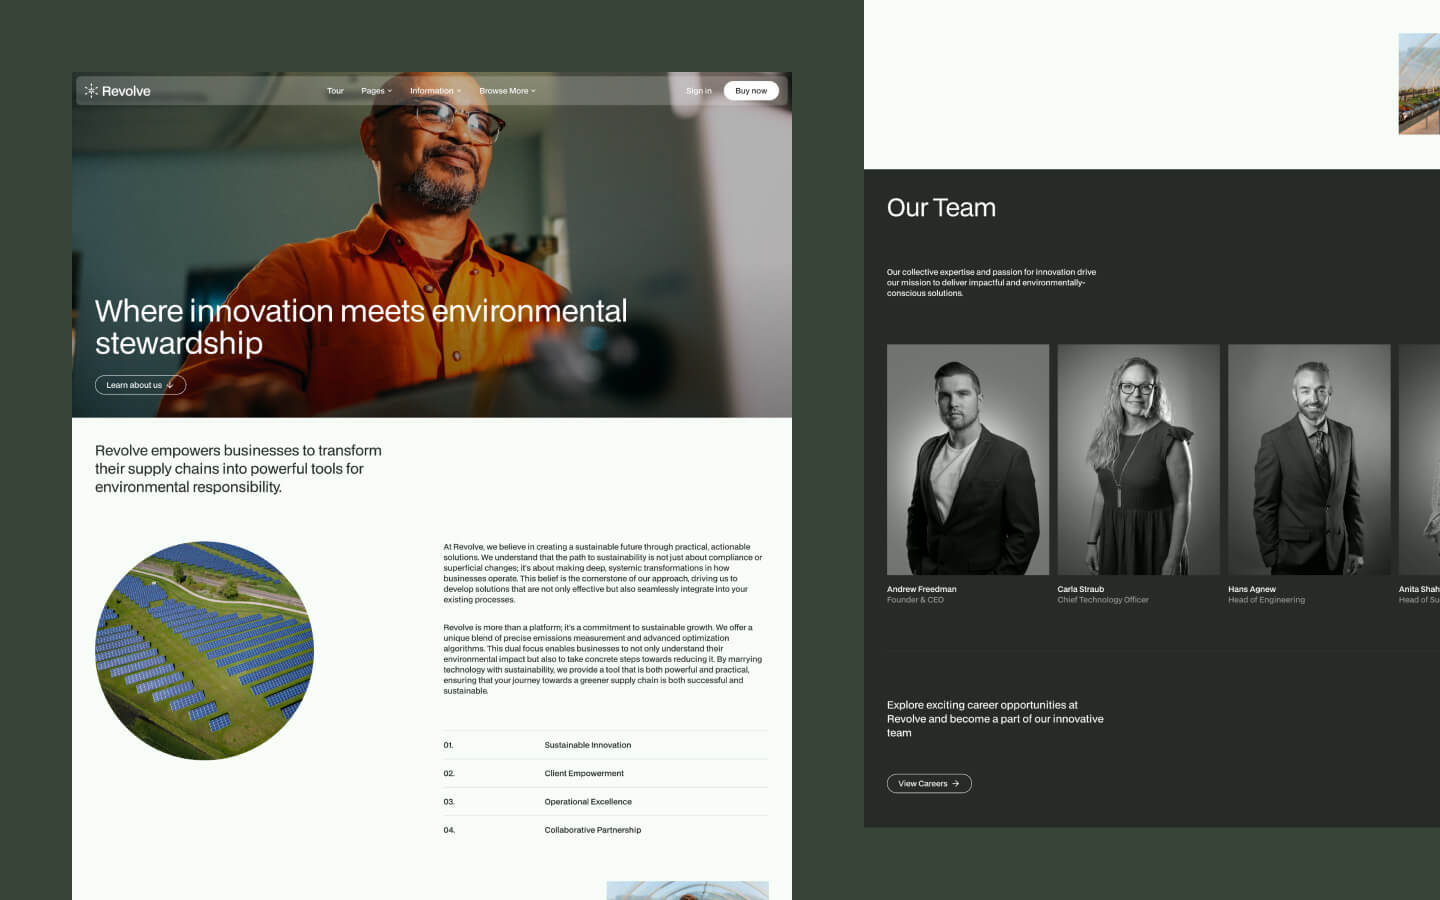Expand the Pages dropdown
The width and height of the screenshot is (1440, 900).
(x=376, y=90)
